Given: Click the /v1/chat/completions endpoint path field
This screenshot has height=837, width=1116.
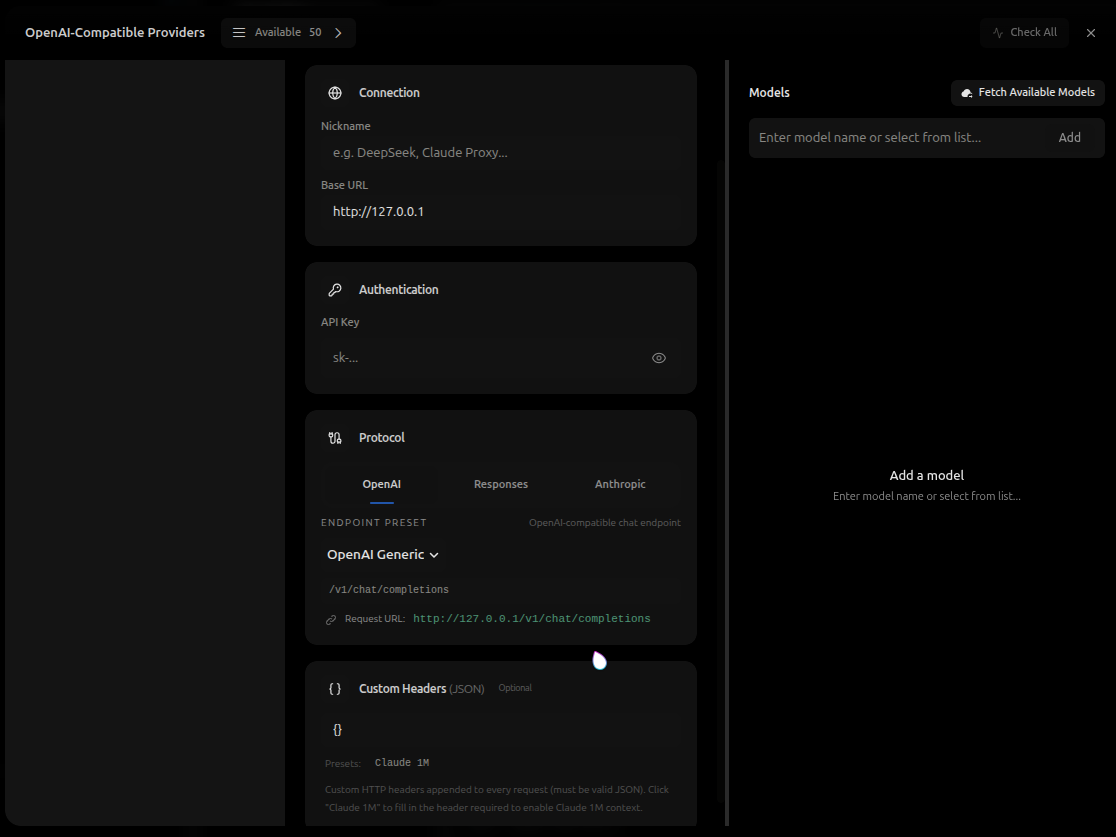Looking at the screenshot, I should (500, 589).
